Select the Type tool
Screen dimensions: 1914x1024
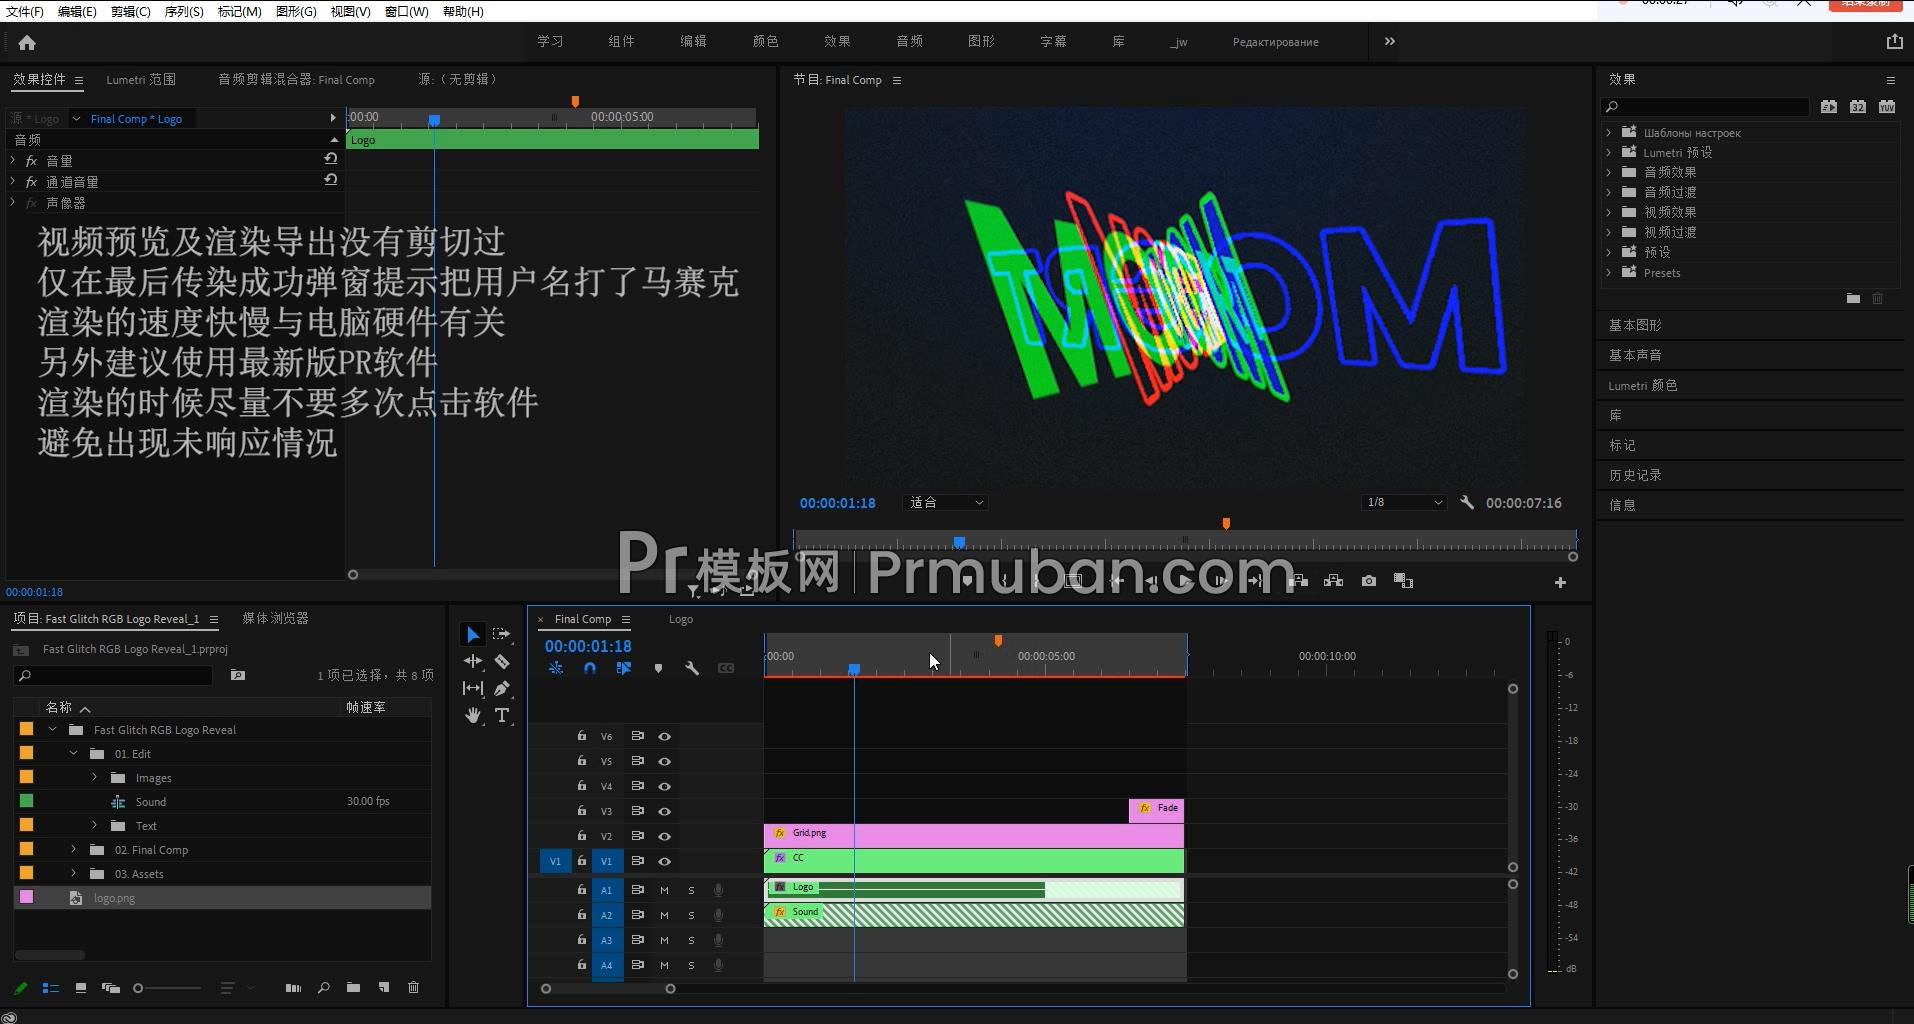click(503, 716)
